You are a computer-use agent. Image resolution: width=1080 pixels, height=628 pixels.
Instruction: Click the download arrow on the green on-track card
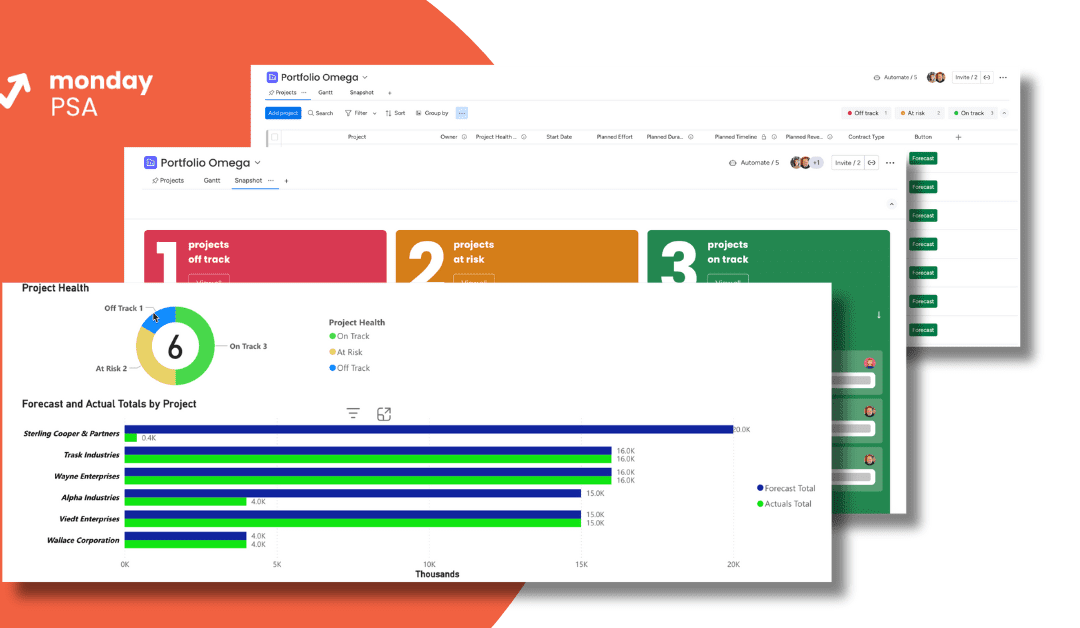click(878, 315)
